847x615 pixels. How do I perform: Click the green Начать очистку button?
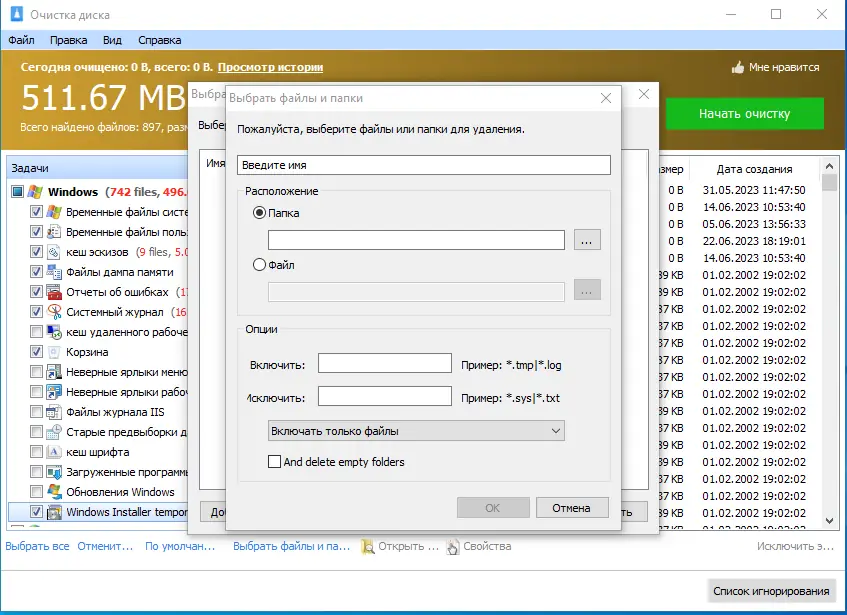744,113
